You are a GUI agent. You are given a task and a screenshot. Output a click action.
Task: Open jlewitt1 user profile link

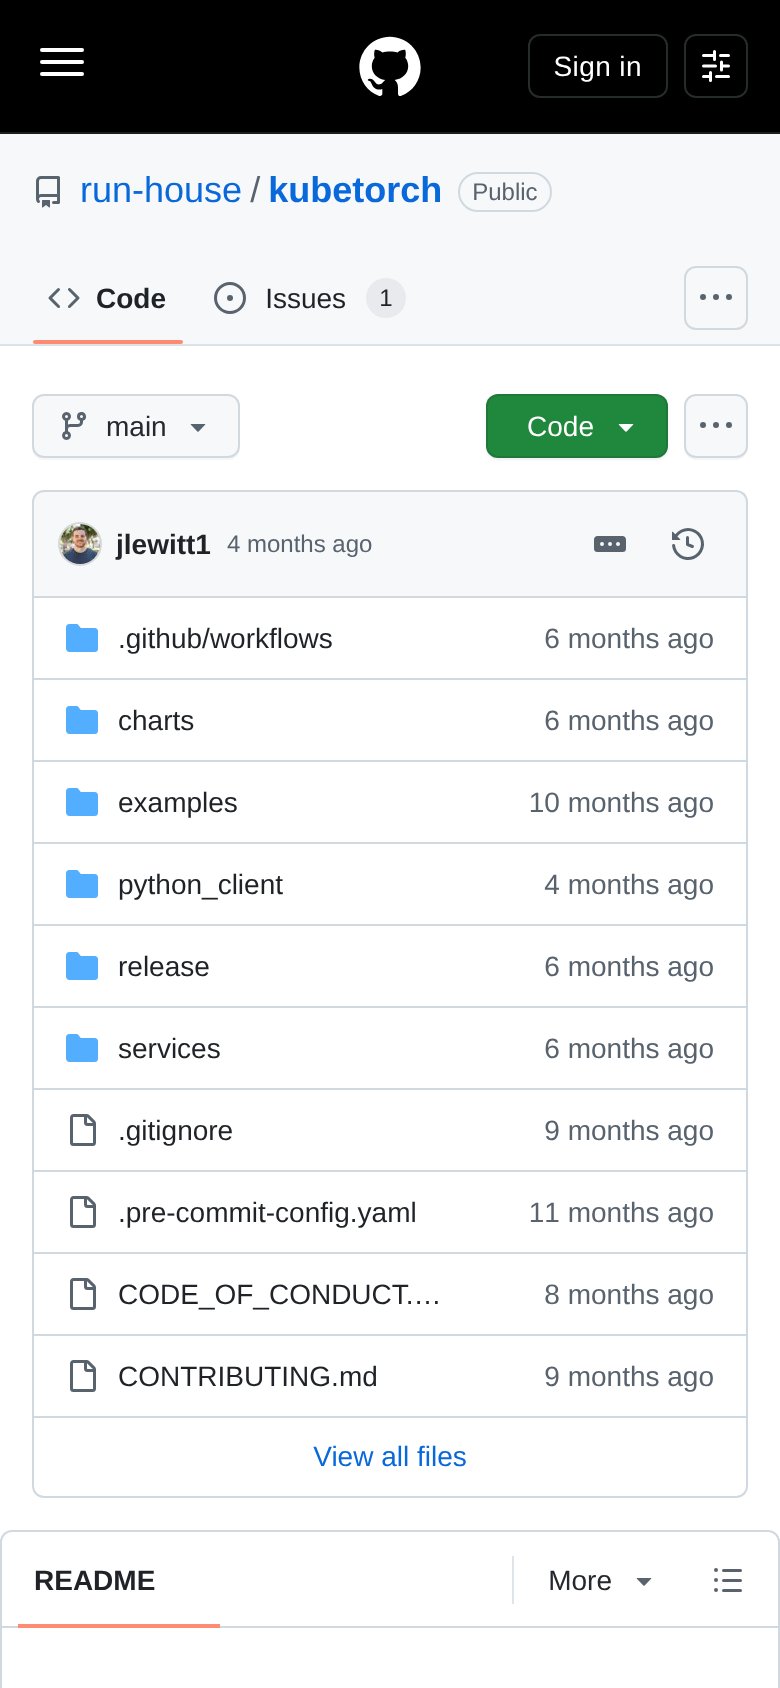pos(163,544)
